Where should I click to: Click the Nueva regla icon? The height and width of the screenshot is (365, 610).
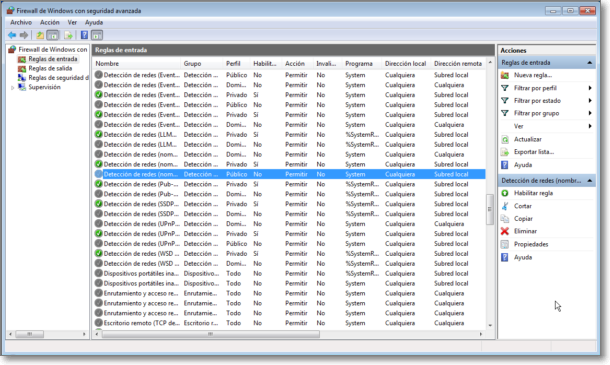505,75
